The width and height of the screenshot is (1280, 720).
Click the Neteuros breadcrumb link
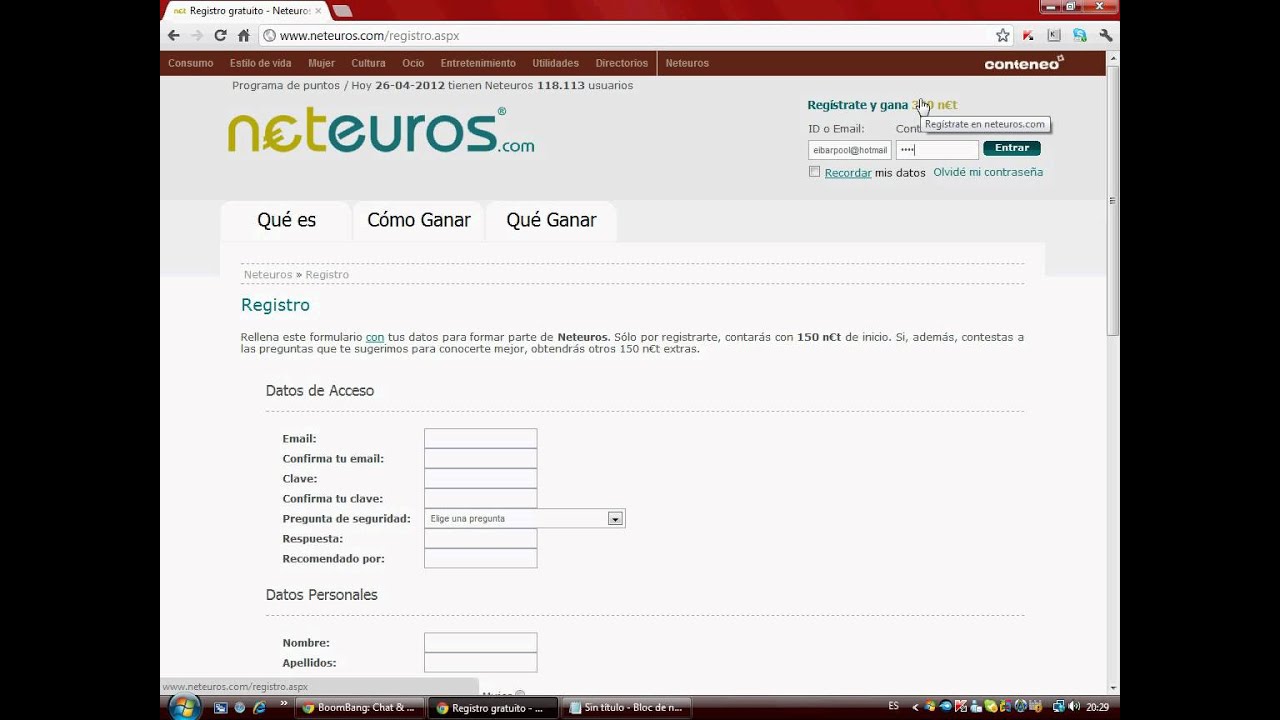coord(268,274)
